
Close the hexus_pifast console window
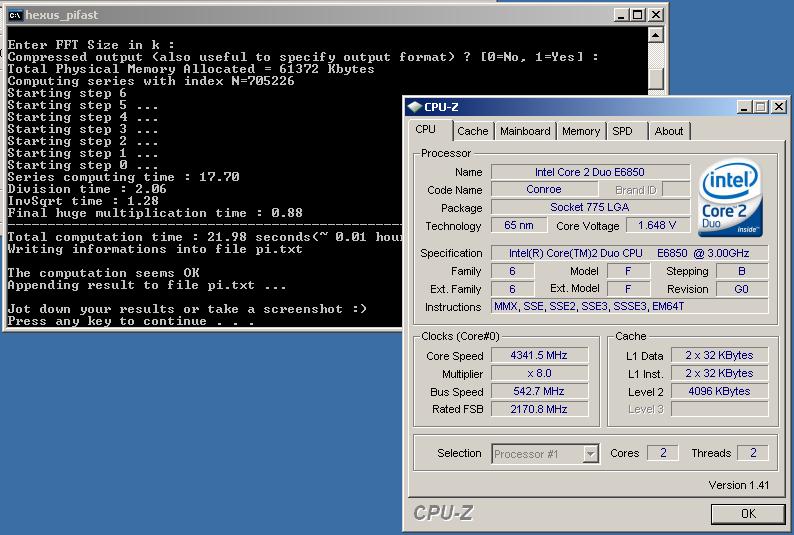tap(655, 15)
